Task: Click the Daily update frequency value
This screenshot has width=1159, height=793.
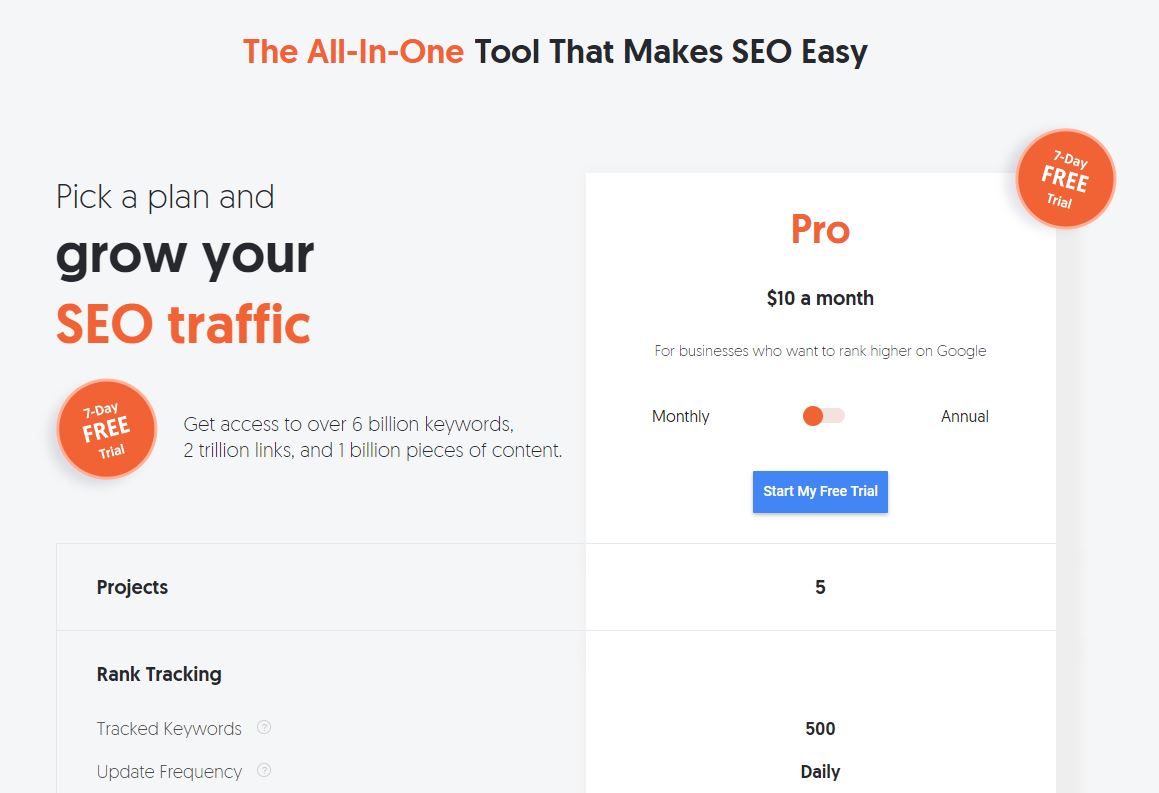Action: 820,772
